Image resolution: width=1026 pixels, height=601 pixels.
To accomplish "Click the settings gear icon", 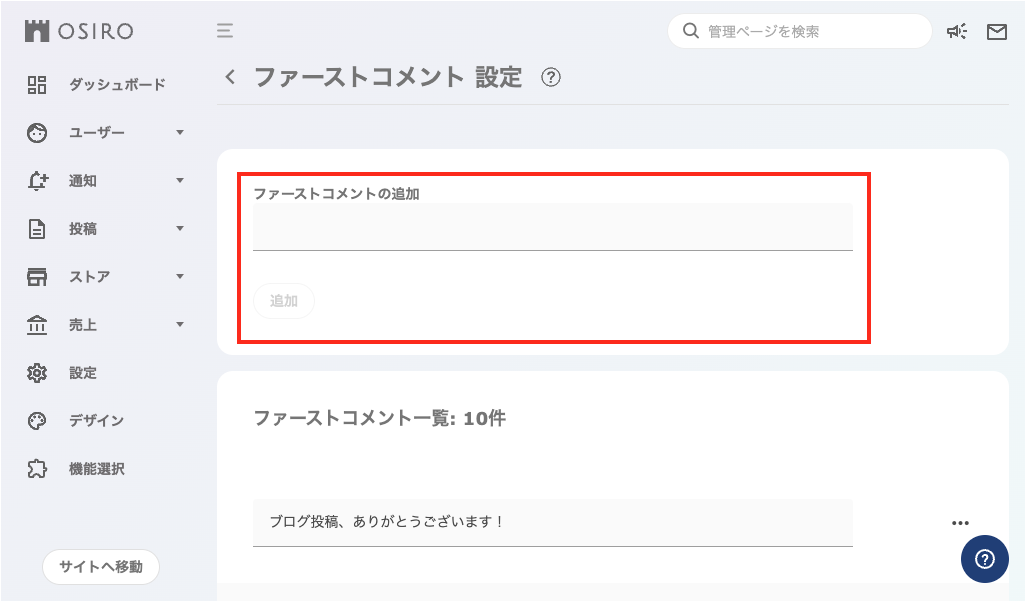I will (x=37, y=373).
